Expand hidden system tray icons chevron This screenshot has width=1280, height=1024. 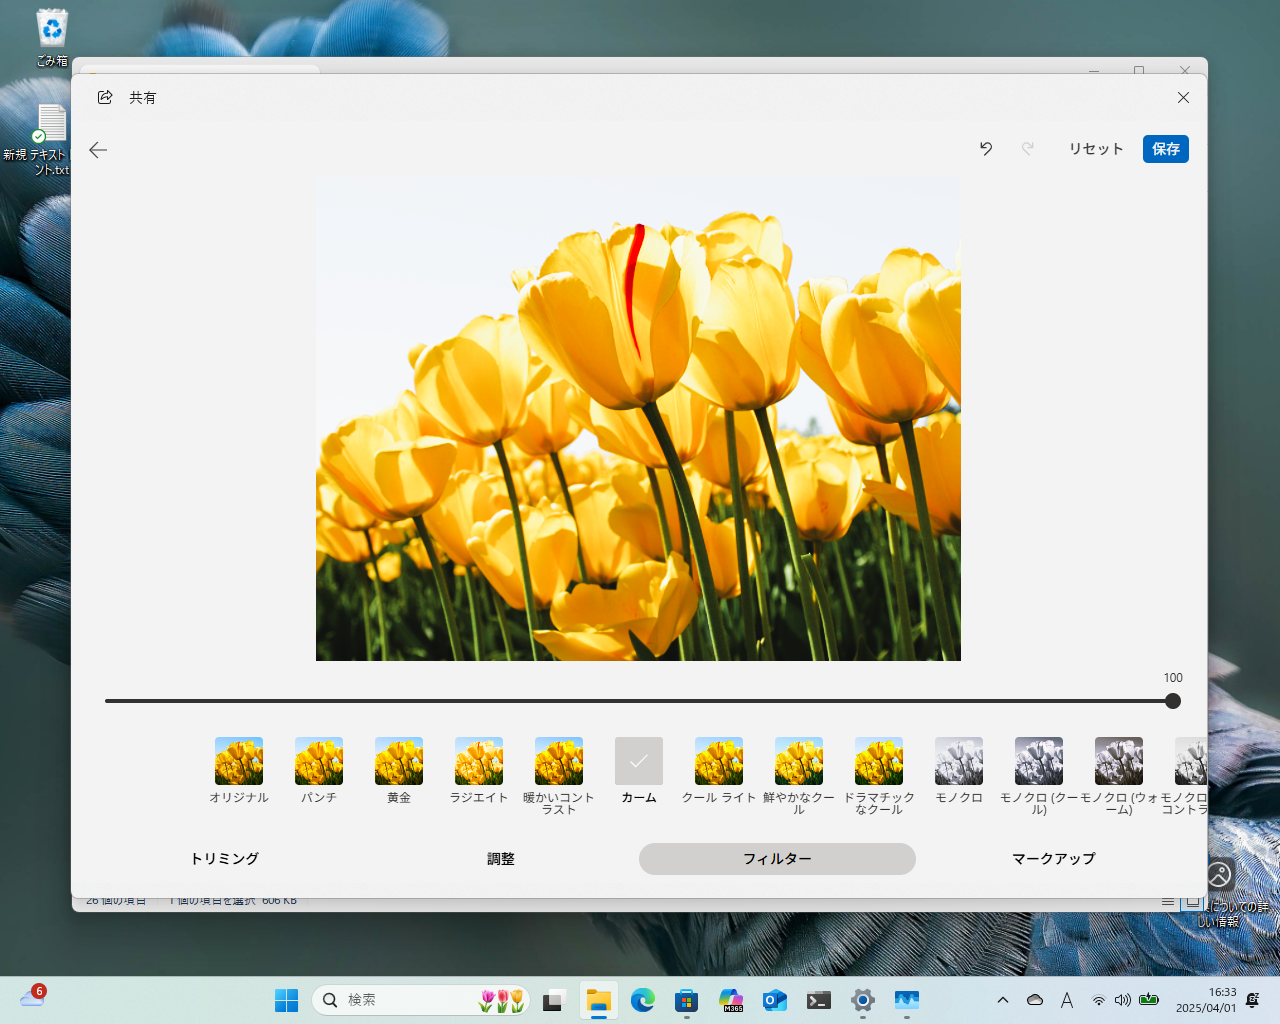point(1003,1000)
